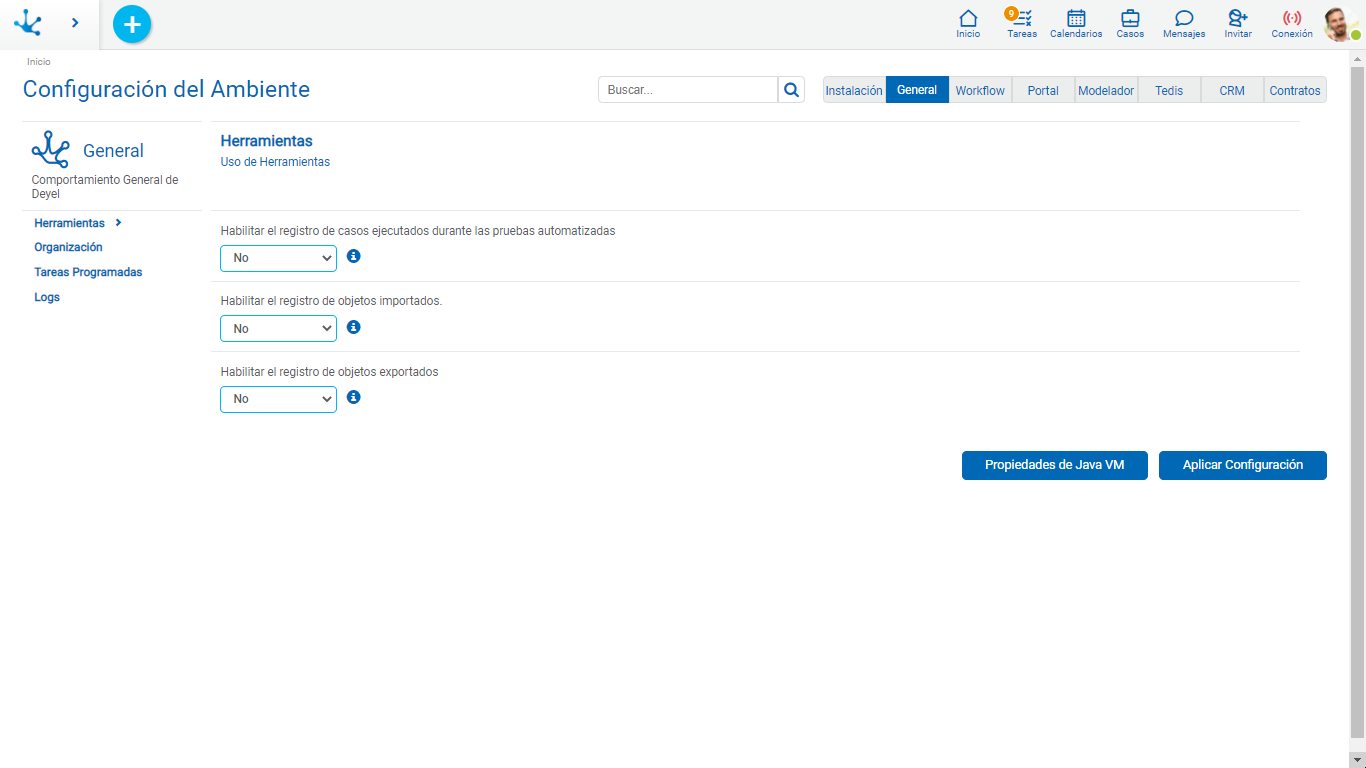Open Mensajes chat bubble icon
The height and width of the screenshot is (768, 1366).
tap(1184, 24)
